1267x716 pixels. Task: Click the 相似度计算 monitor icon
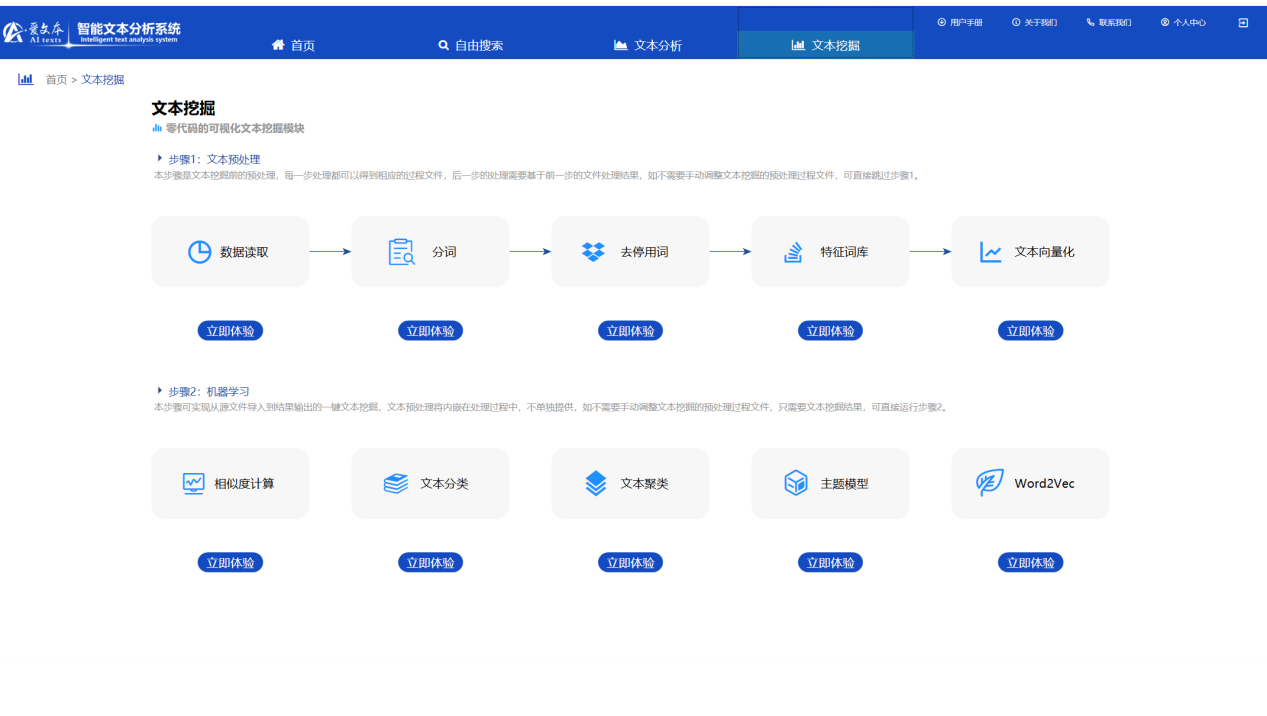tap(194, 483)
